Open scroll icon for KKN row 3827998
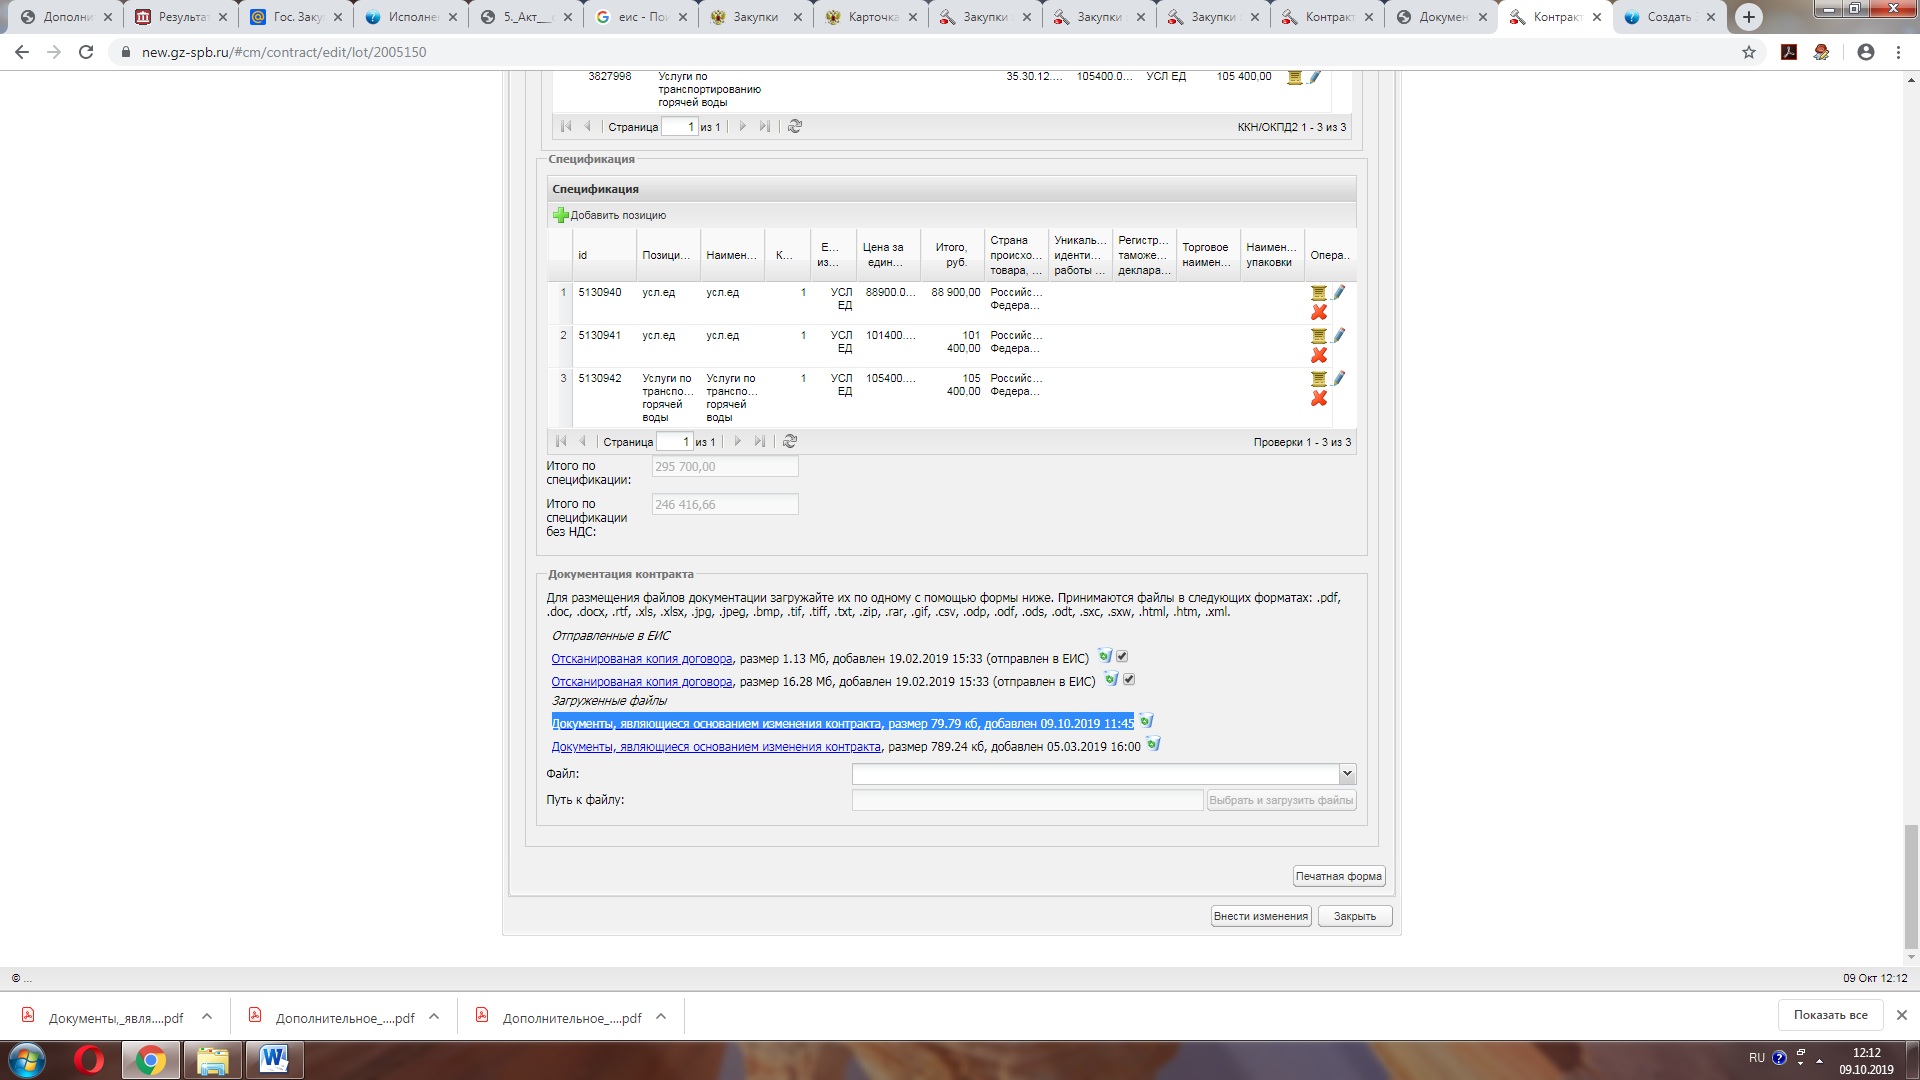 (1295, 77)
